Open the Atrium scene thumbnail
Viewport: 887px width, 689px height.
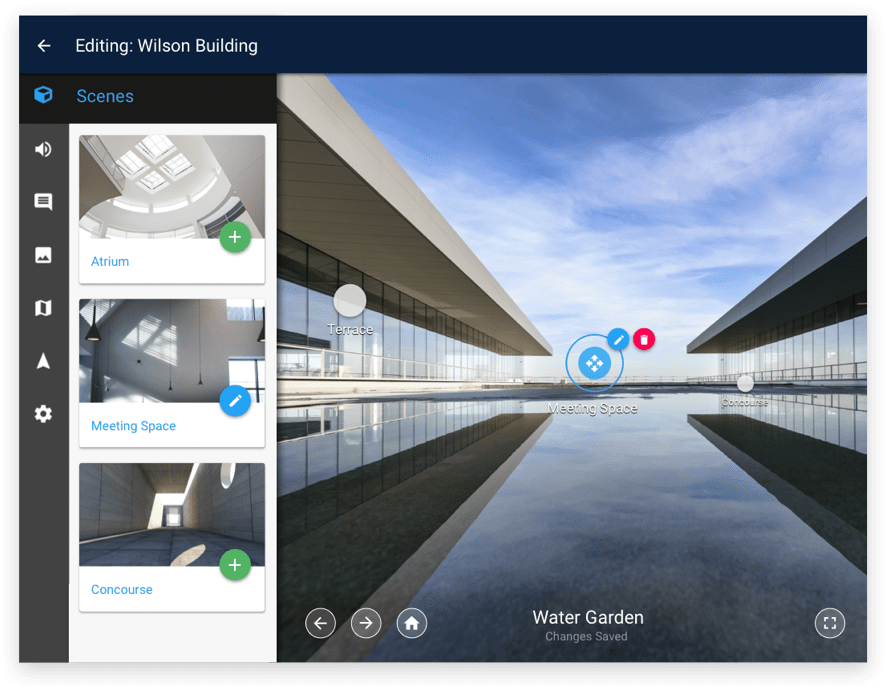[x=172, y=187]
